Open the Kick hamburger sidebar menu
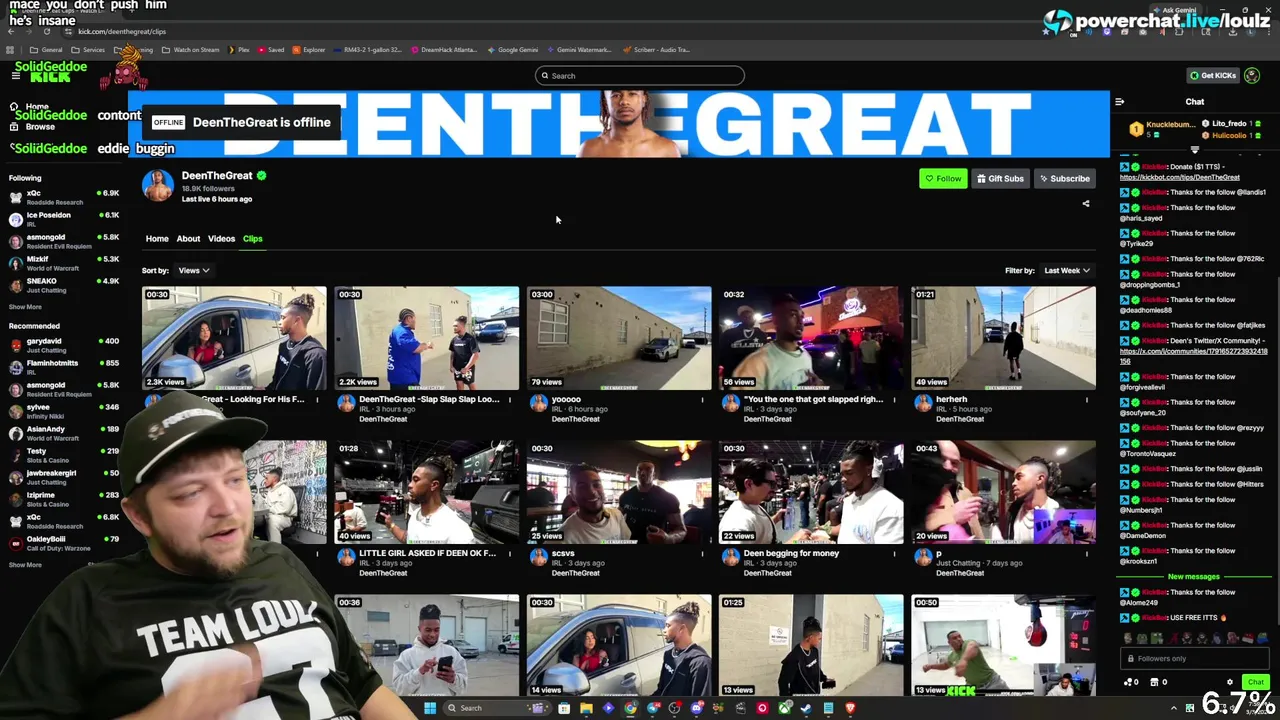This screenshot has width=1280, height=720. (16, 76)
